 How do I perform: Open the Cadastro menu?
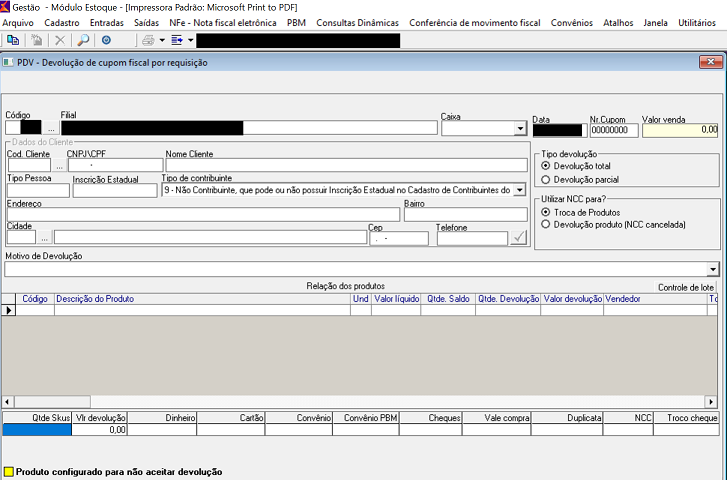62,22
